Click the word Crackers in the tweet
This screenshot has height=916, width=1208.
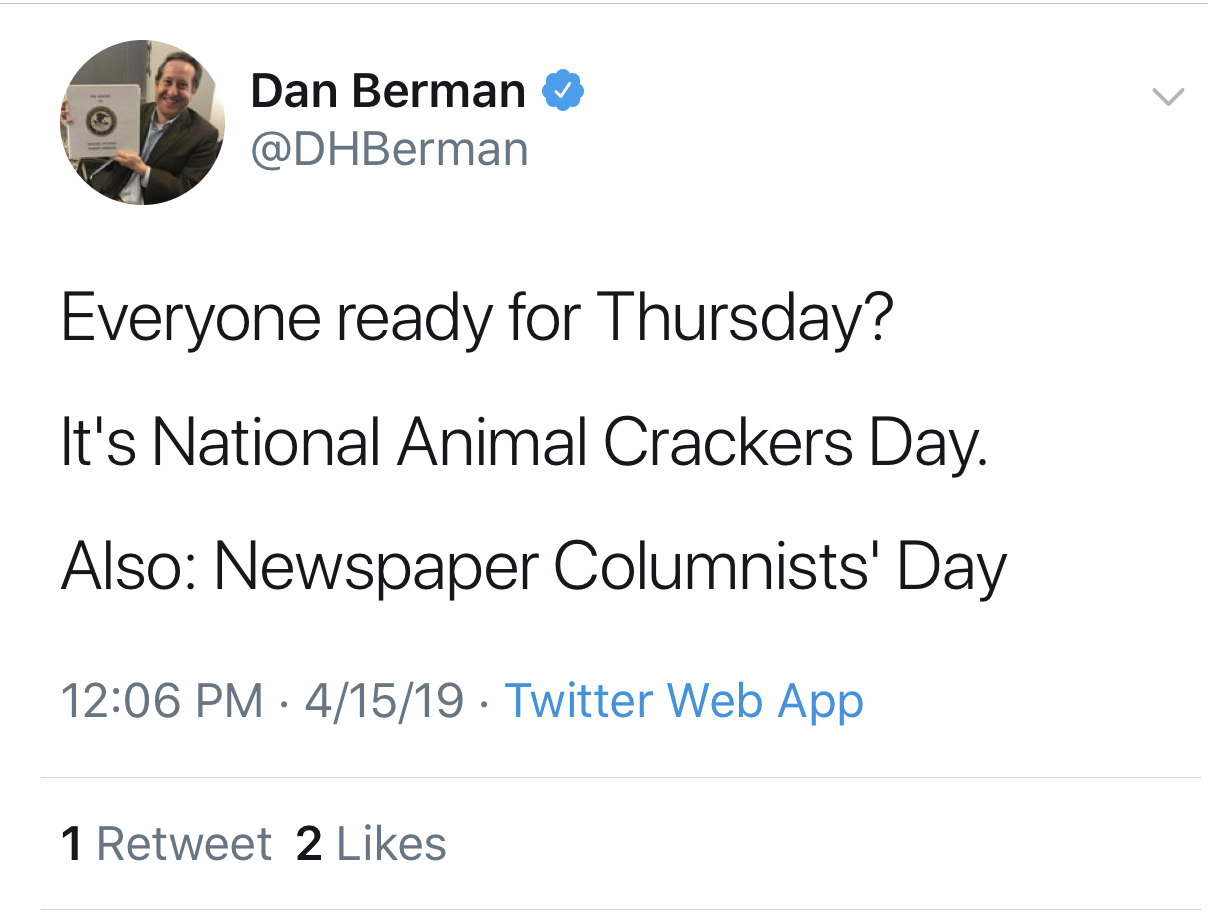(729, 442)
